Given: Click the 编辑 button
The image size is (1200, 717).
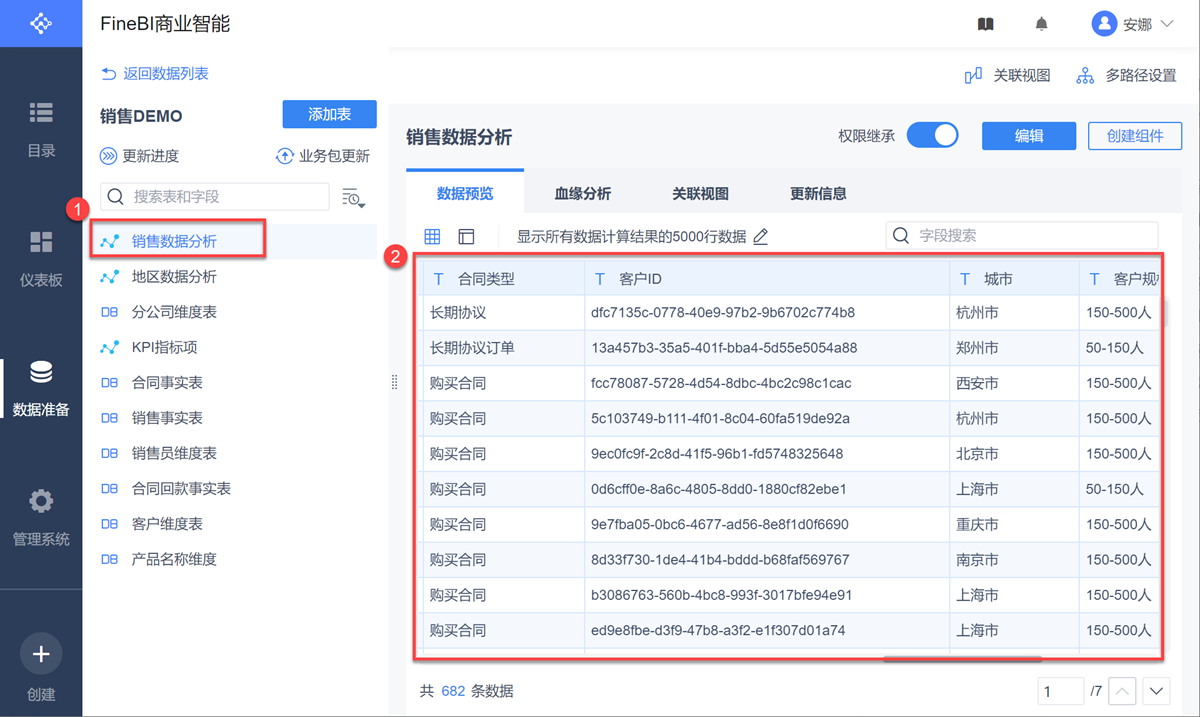Looking at the screenshot, I should tap(1029, 136).
